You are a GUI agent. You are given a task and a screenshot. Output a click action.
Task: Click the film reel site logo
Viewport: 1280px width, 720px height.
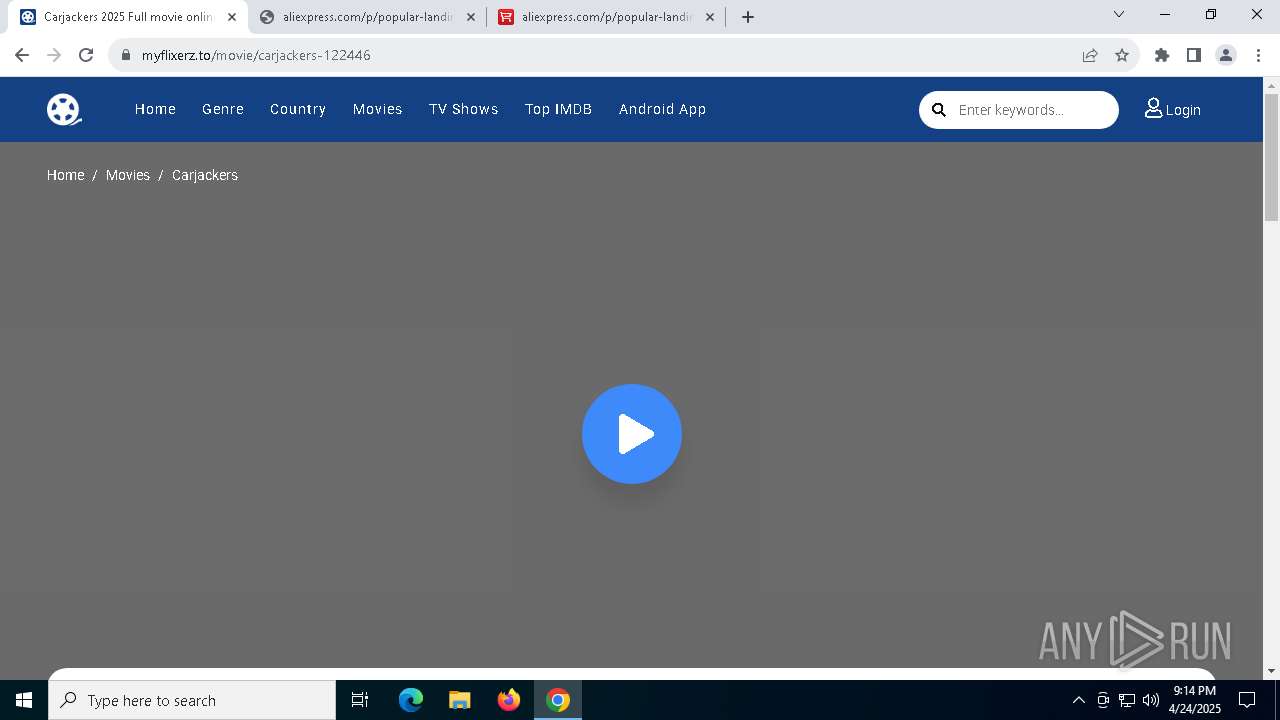[64, 109]
